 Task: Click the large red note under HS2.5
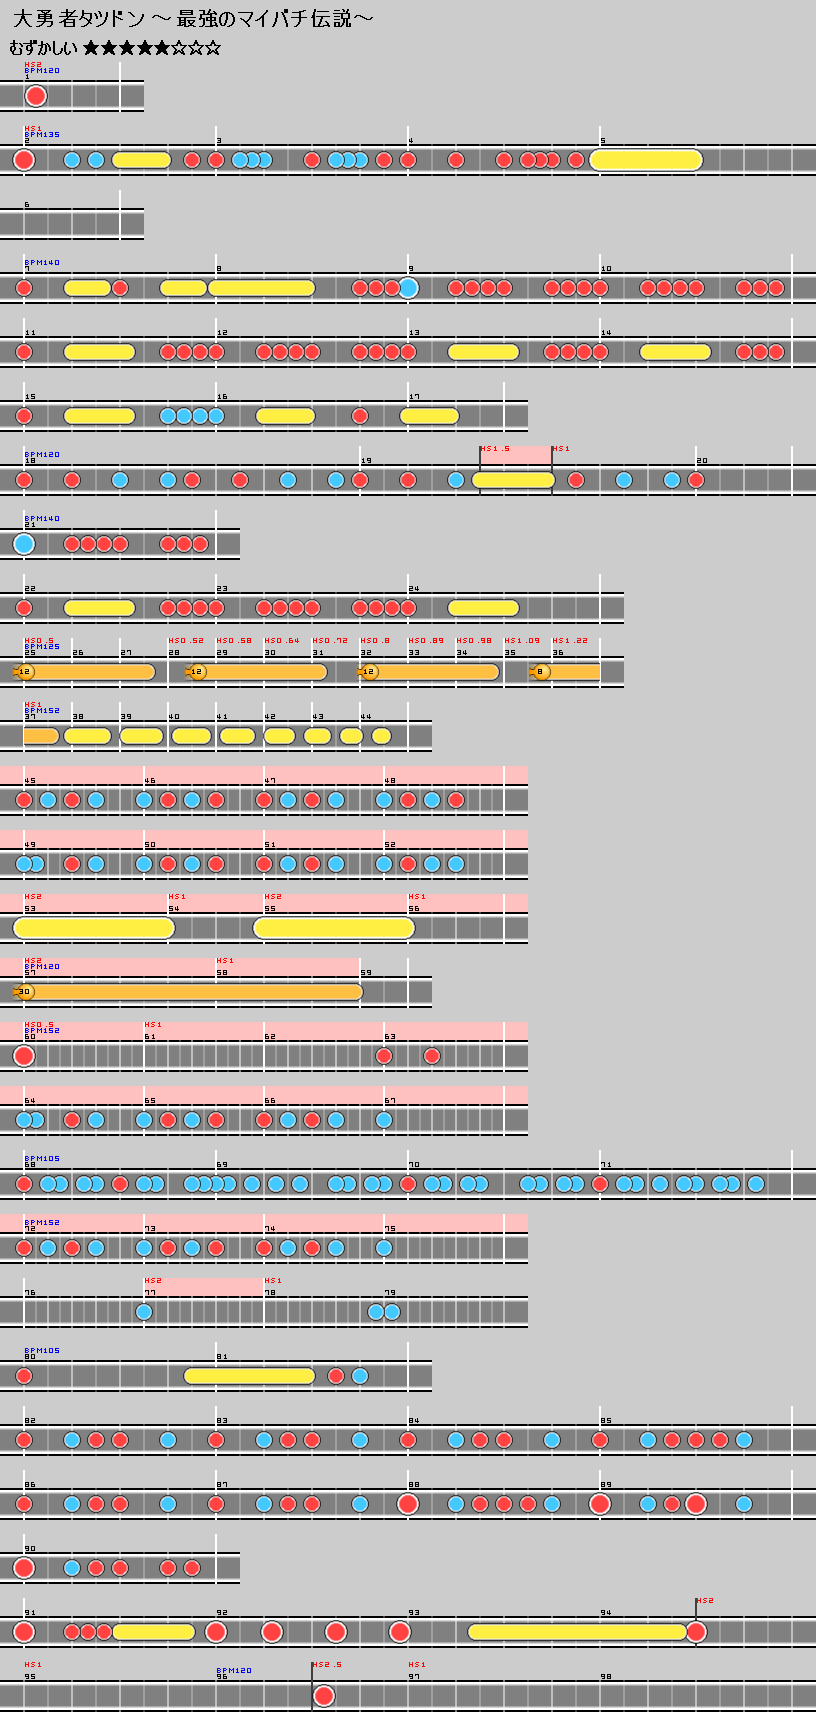click(x=323, y=1696)
